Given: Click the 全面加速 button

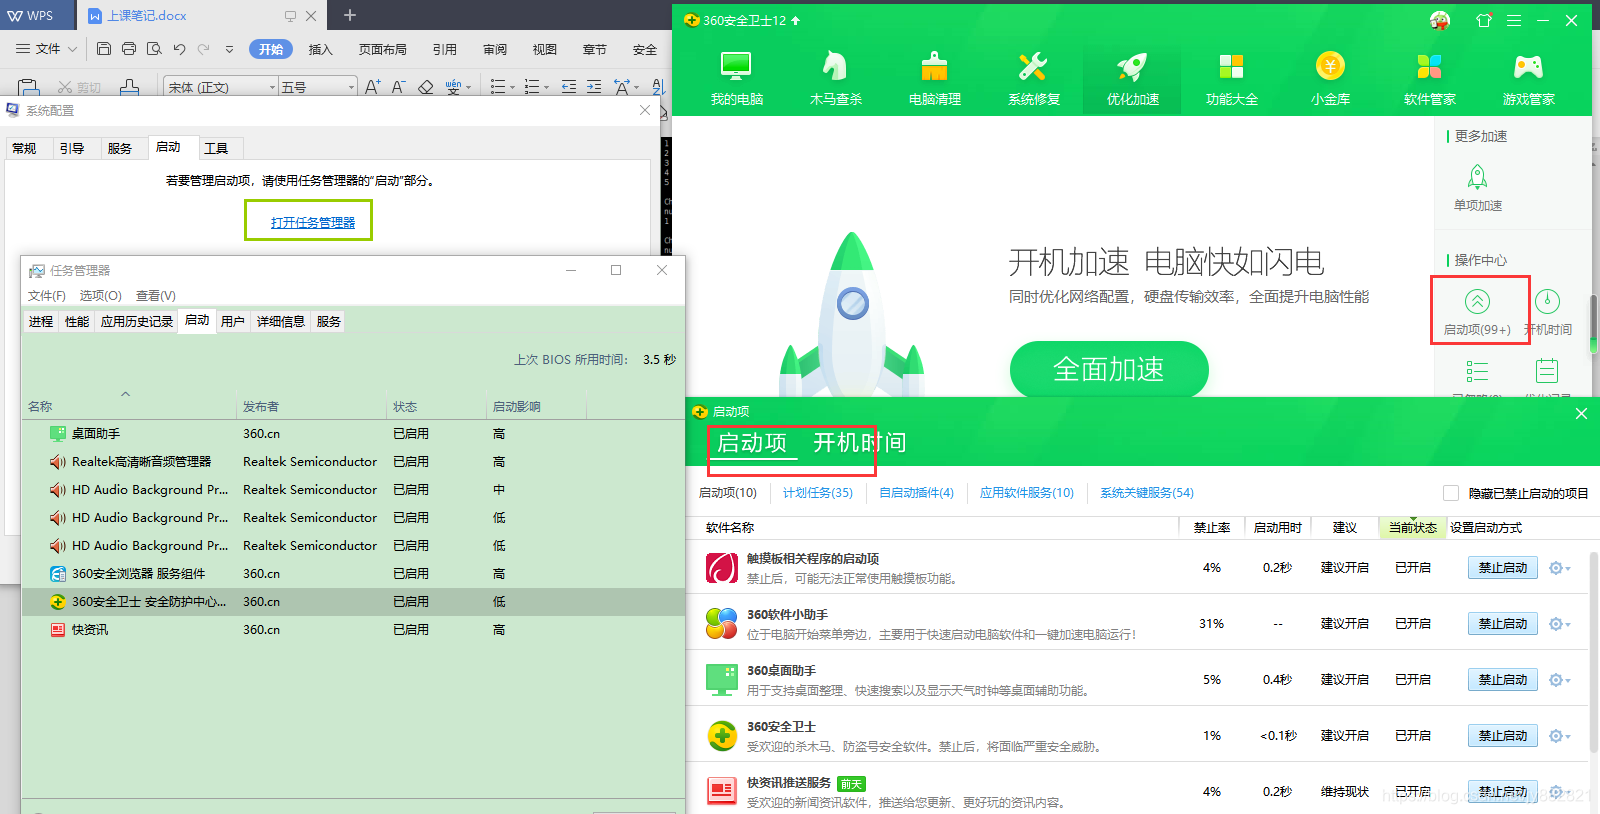Looking at the screenshot, I should [x=1109, y=369].
